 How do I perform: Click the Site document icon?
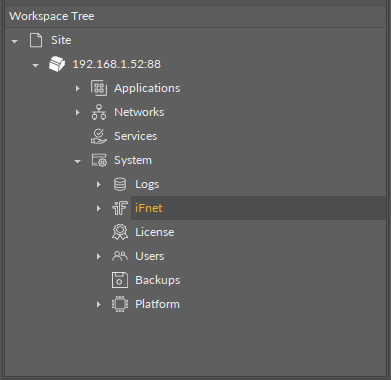(36, 40)
